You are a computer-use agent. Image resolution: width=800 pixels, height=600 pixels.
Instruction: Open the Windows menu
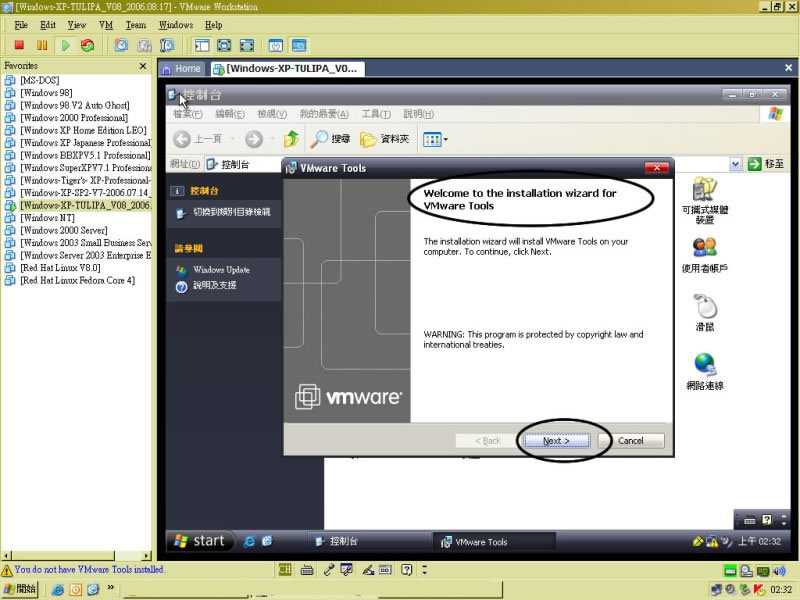(x=176, y=25)
